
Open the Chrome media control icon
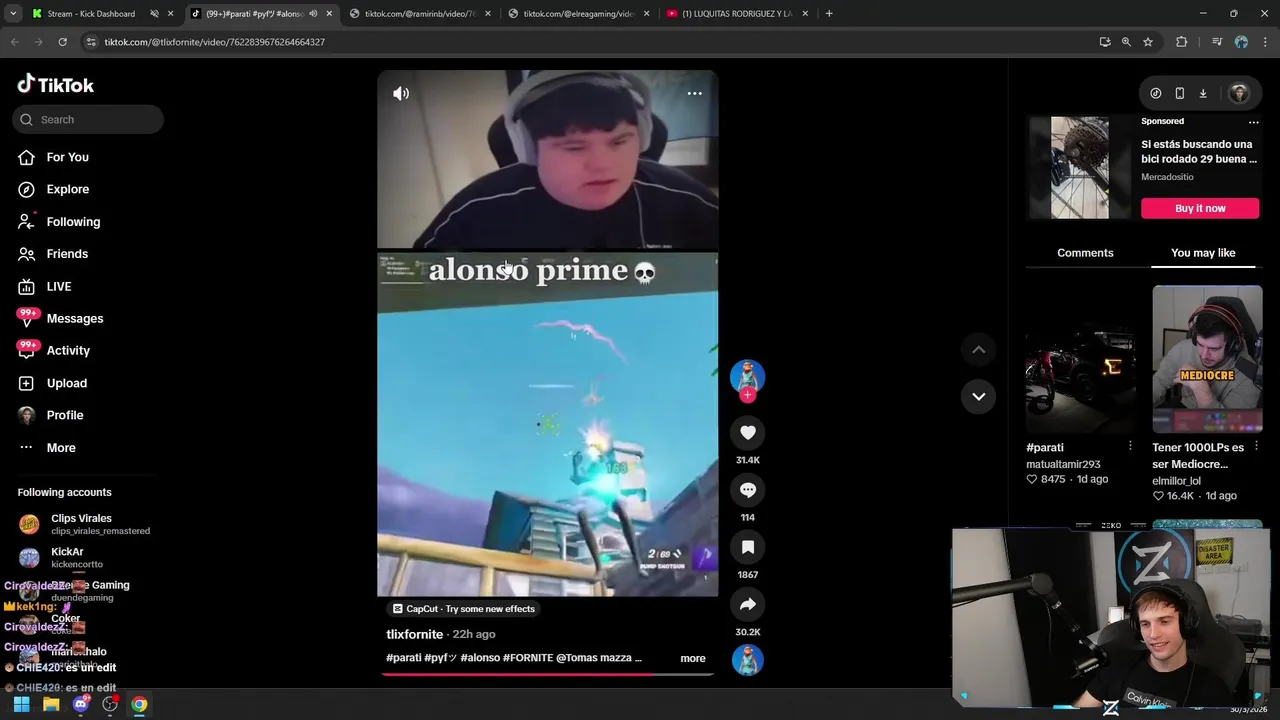tap(1216, 42)
